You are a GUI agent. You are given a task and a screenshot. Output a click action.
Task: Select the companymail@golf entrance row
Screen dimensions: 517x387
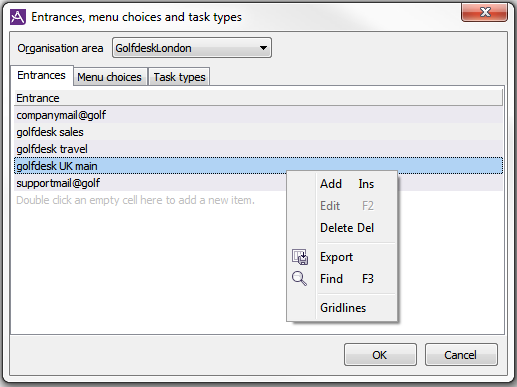click(x=259, y=115)
